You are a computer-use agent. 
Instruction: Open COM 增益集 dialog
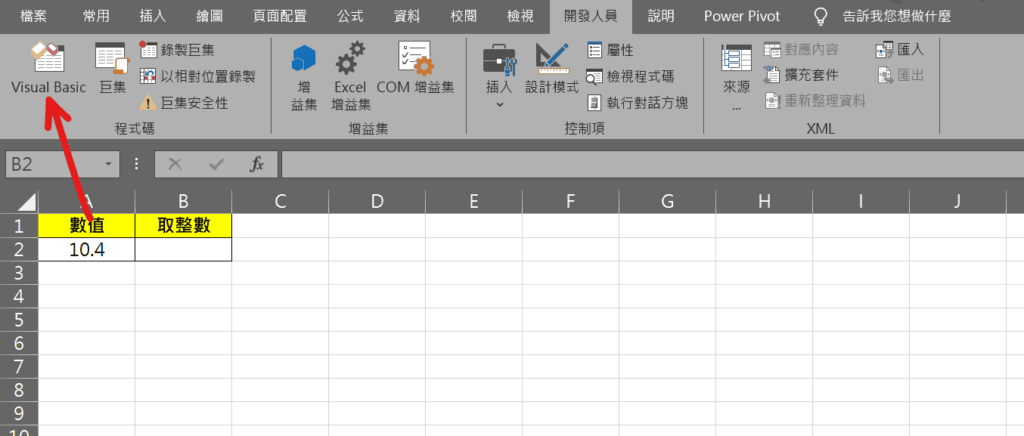tap(415, 69)
